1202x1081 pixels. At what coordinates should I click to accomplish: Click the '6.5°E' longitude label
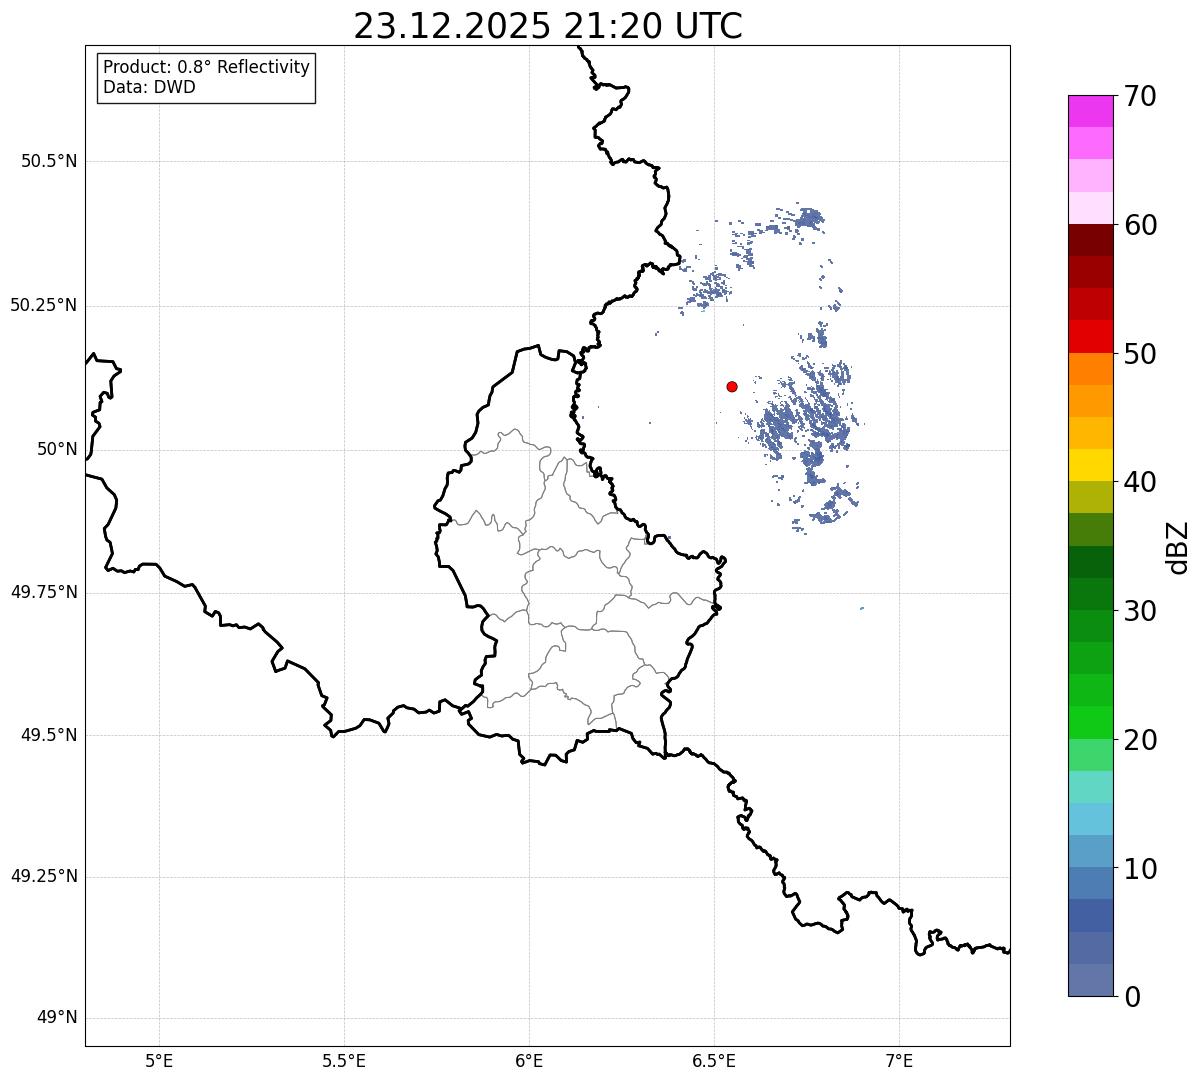coord(714,1060)
